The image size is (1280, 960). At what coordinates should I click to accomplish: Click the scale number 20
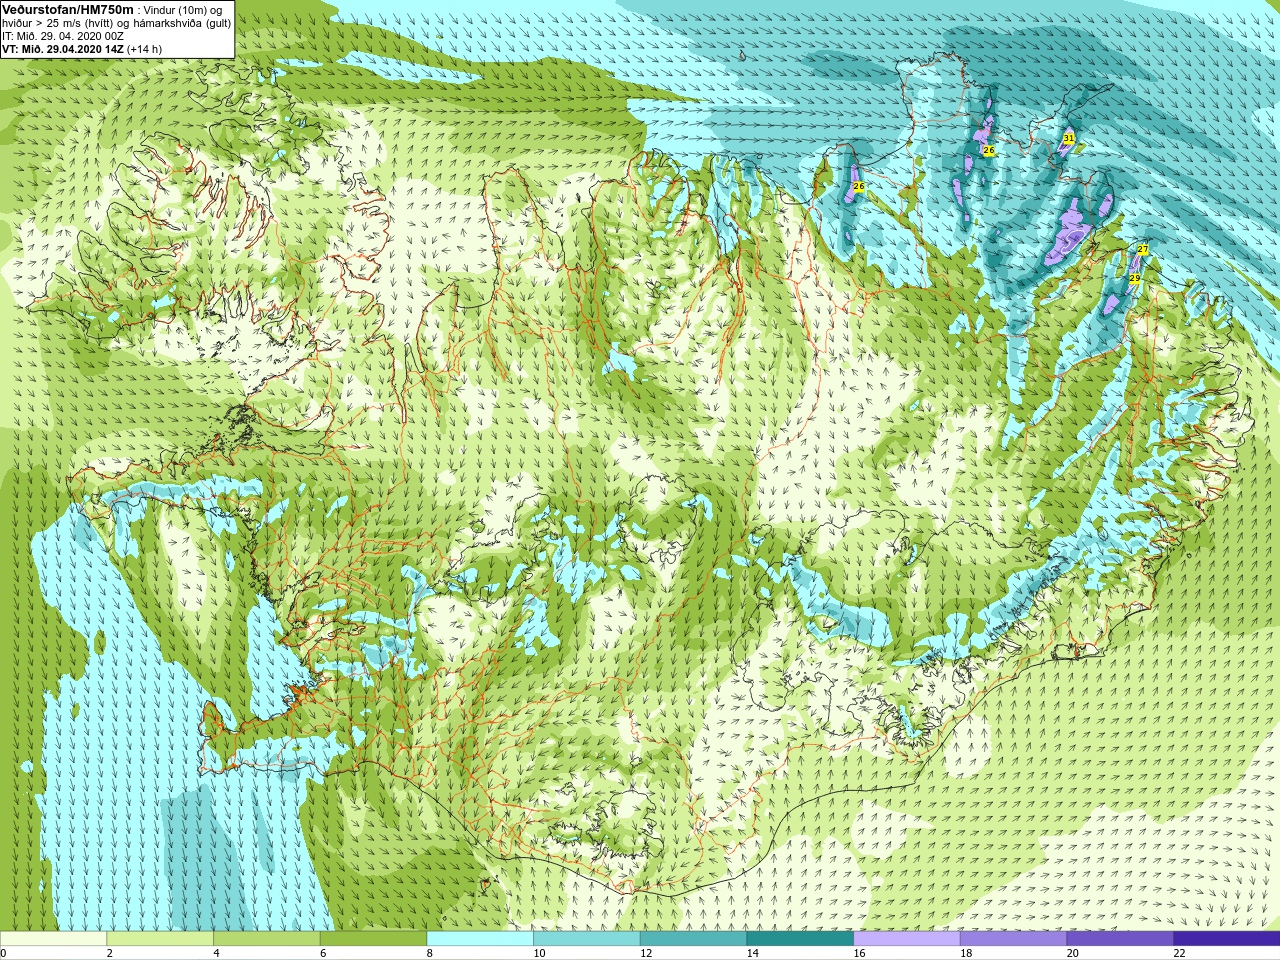pos(1072,953)
